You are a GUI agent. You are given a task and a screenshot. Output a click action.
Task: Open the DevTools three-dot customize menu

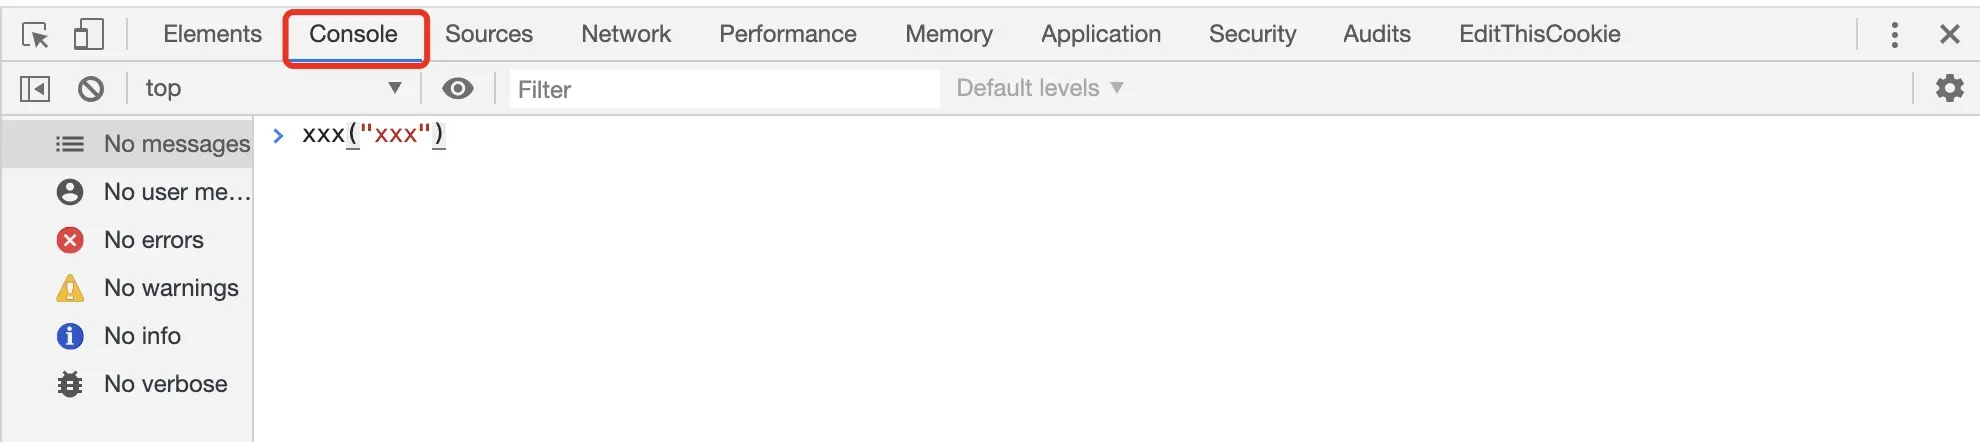tap(1894, 35)
